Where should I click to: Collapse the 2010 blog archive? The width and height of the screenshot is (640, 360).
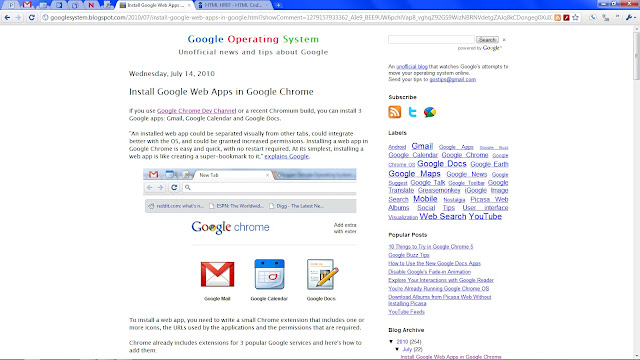pyautogui.click(x=391, y=342)
